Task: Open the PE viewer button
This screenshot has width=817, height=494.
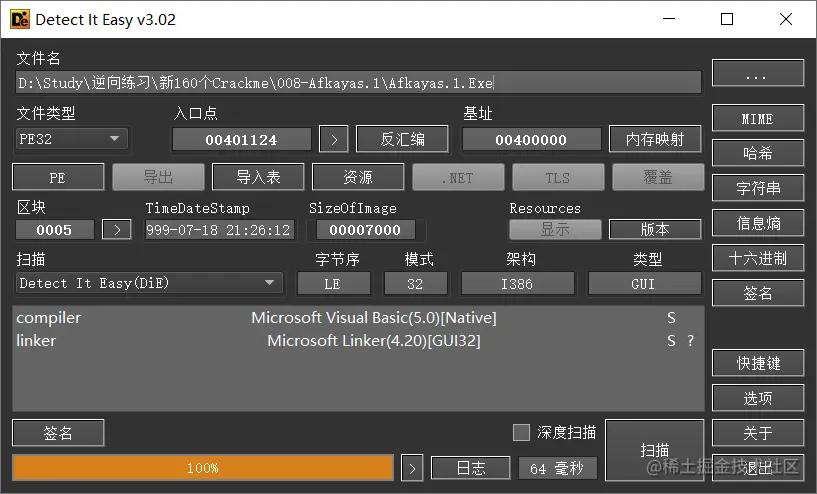Action: pyautogui.click(x=58, y=177)
